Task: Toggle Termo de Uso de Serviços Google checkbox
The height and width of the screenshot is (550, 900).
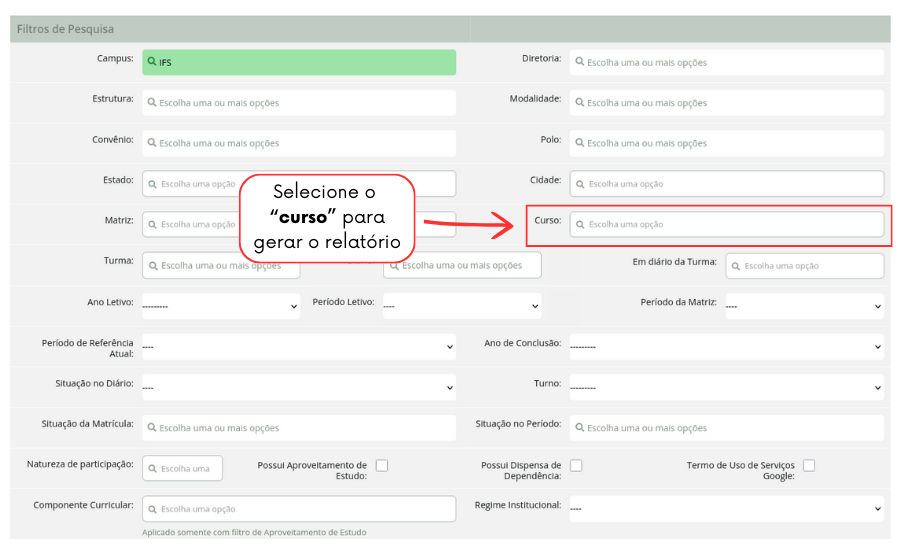Action: click(x=809, y=466)
